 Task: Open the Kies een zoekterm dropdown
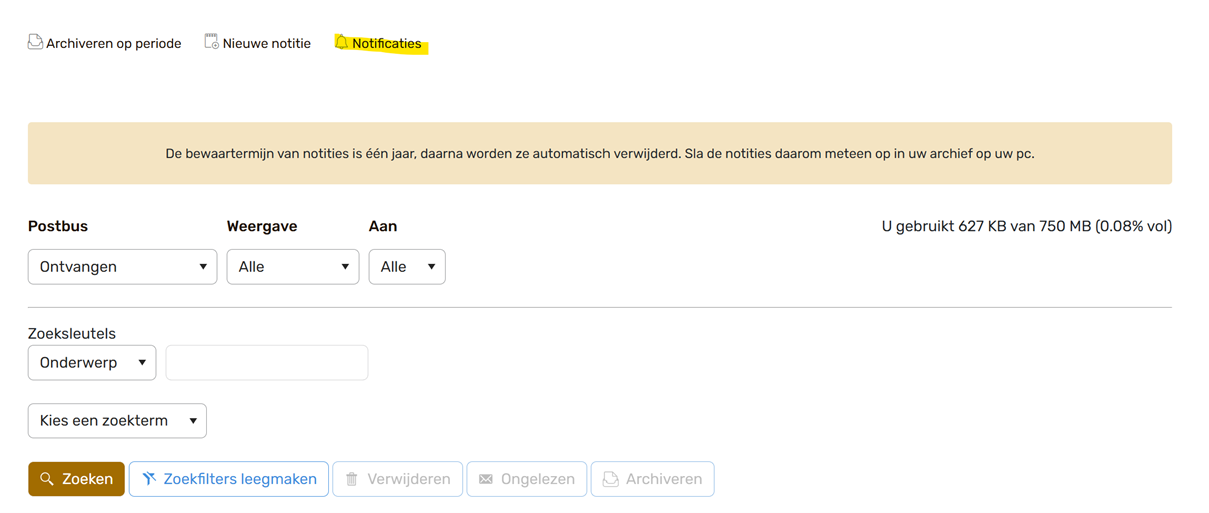tap(117, 421)
